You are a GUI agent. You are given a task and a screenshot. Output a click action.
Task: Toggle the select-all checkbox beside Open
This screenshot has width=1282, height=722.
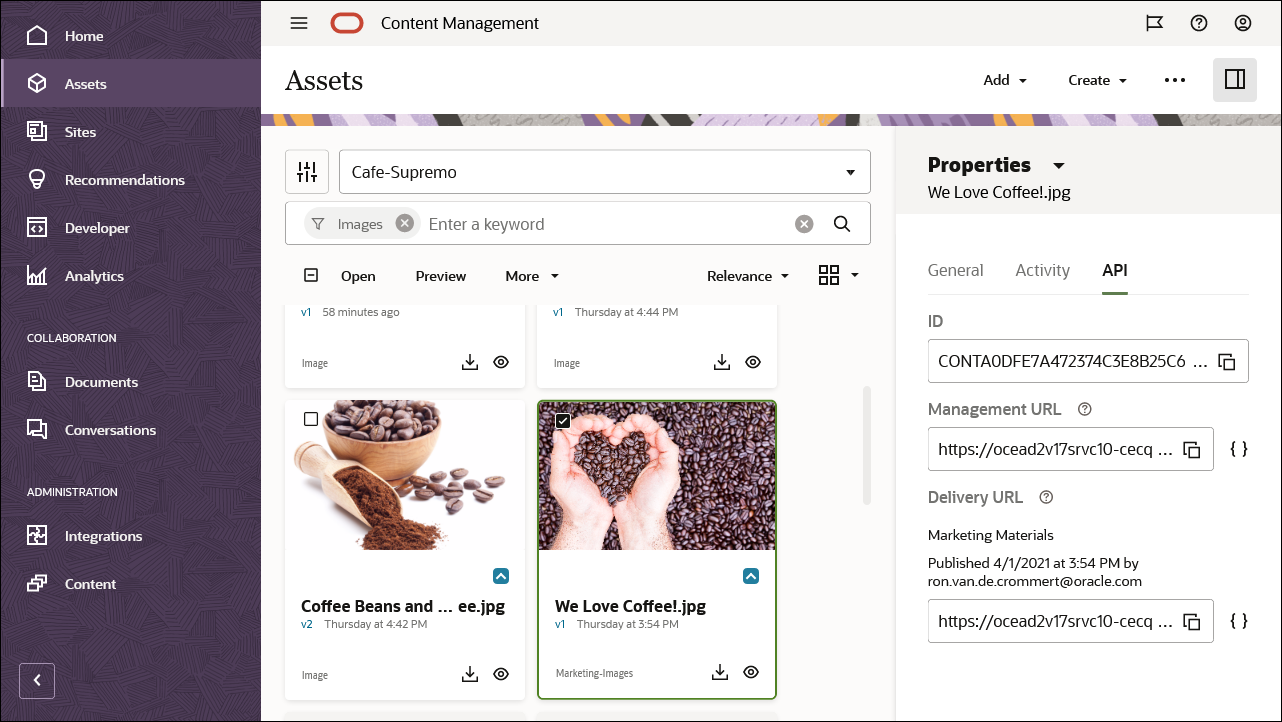311,276
